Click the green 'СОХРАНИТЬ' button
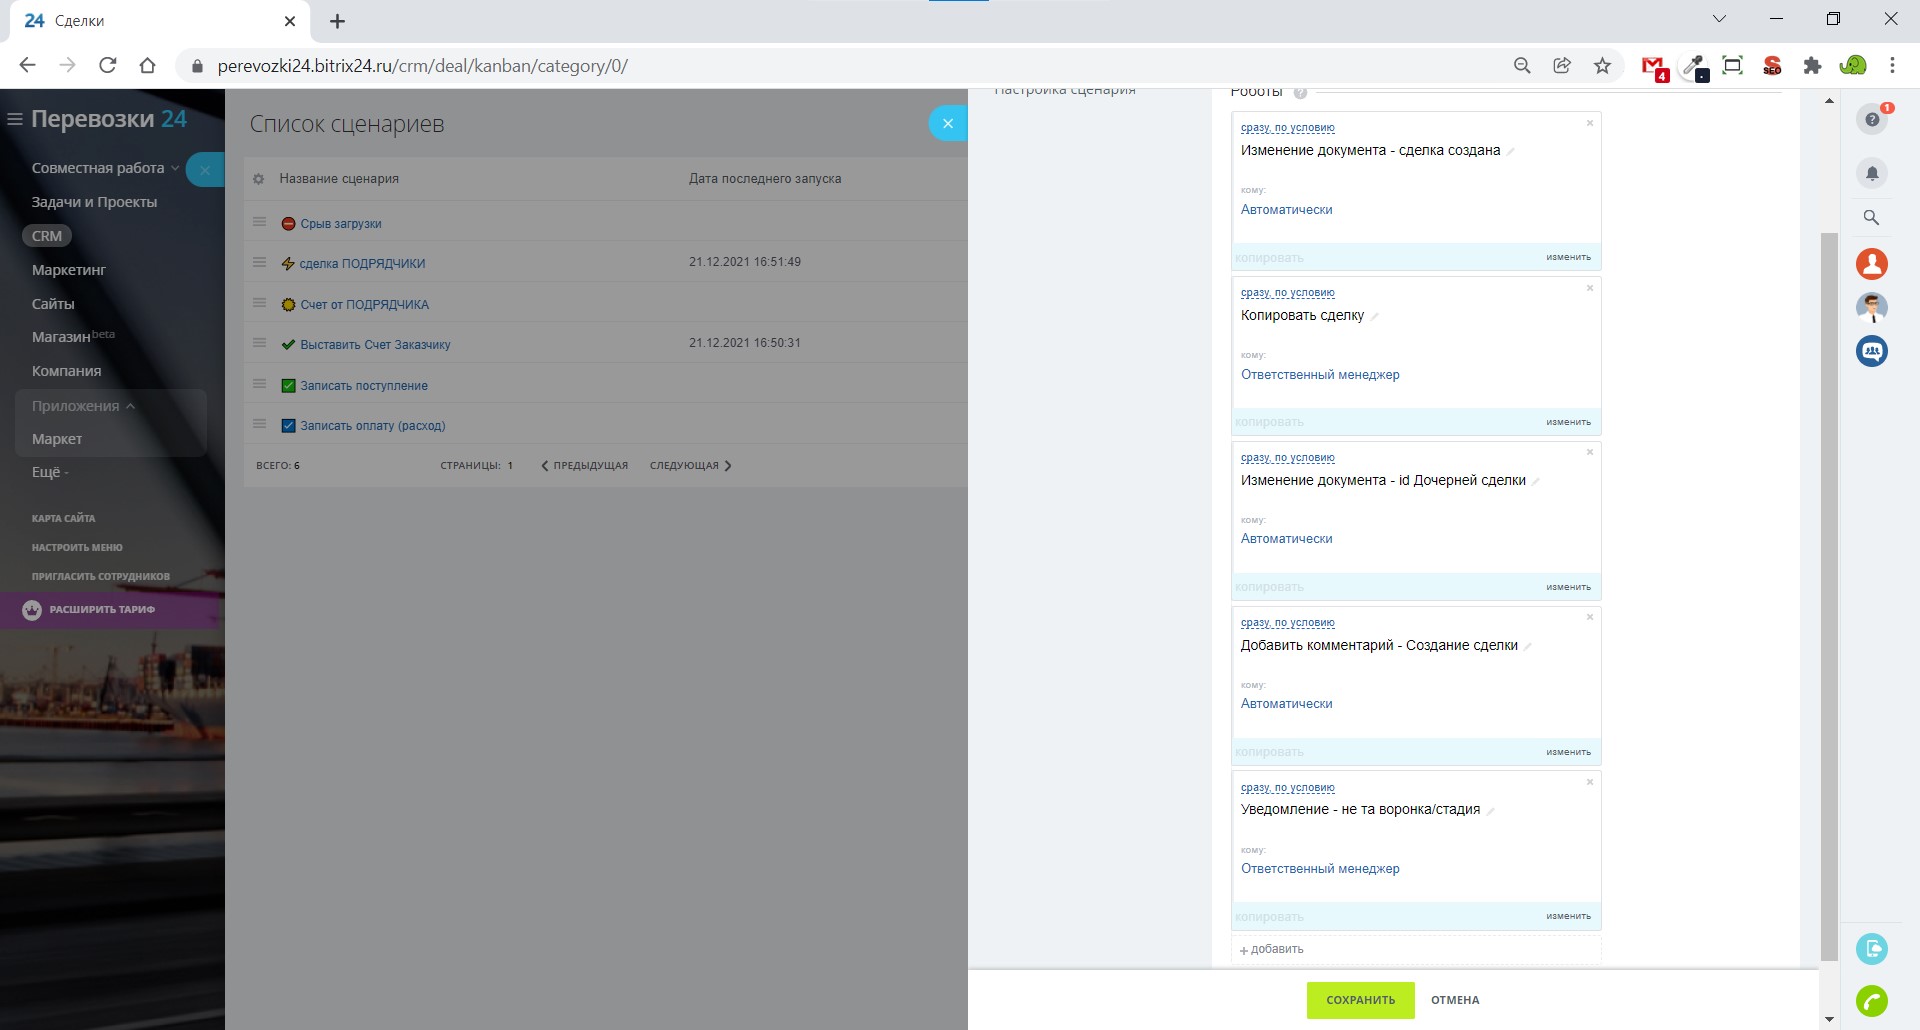This screenshot has width=1920, height=1030. tap(1360, 1000)
